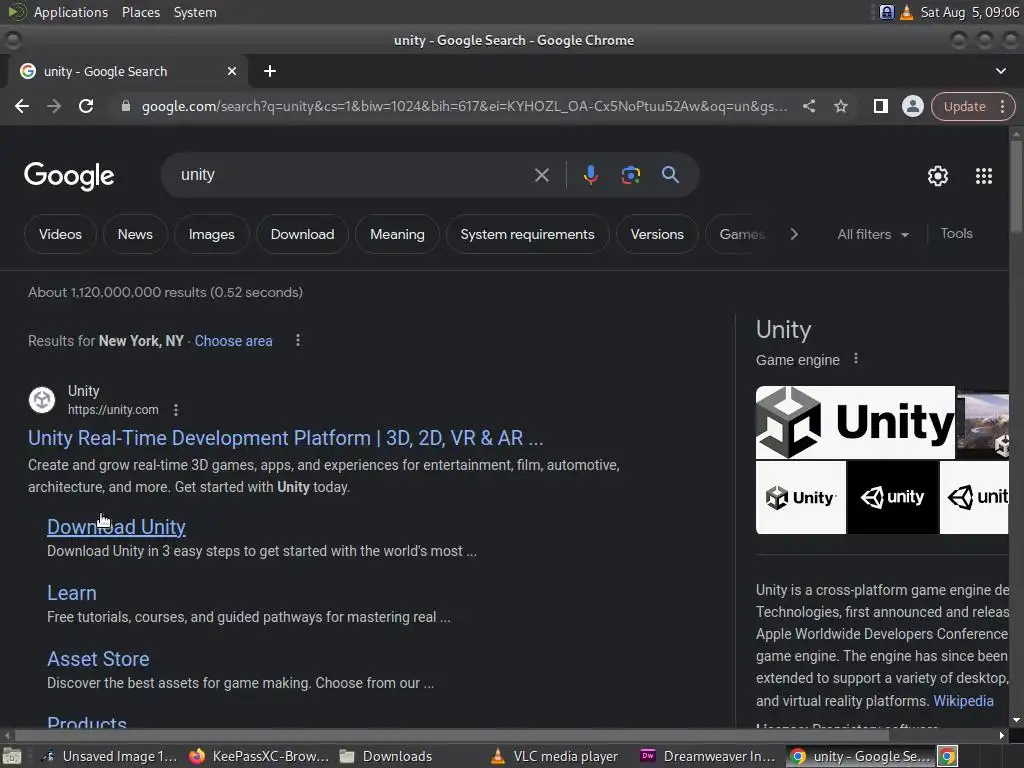Show more filter chips with right chevron

coord(793,234)
